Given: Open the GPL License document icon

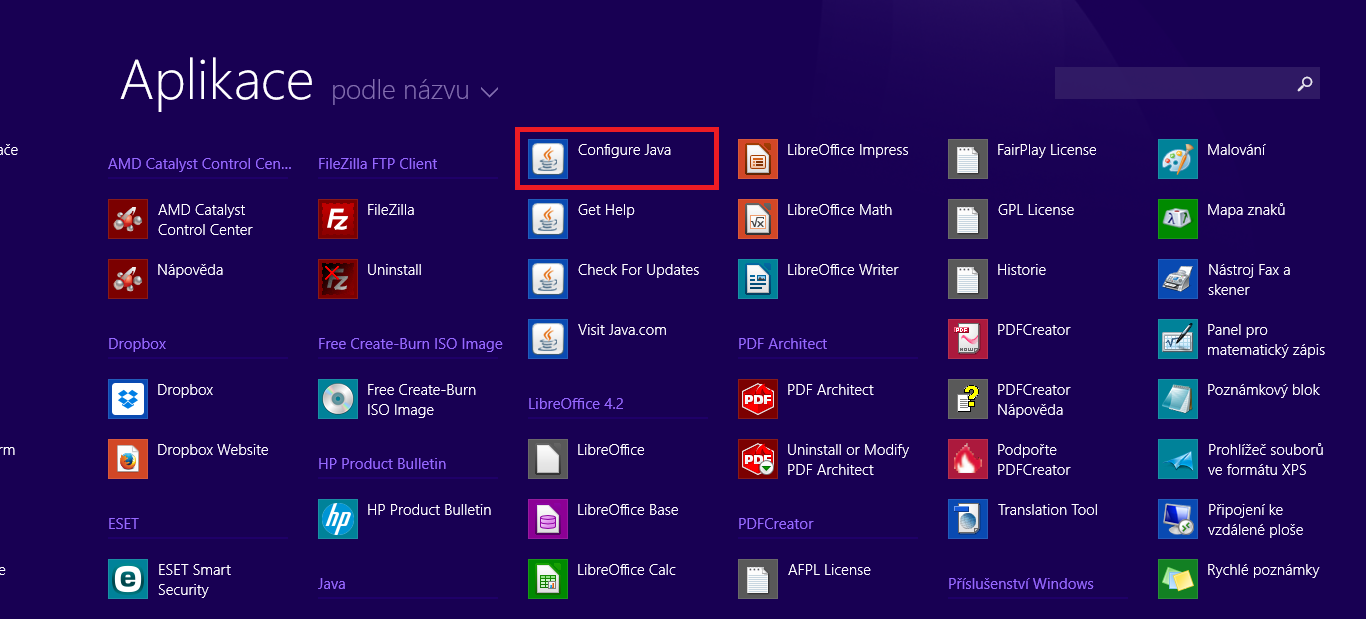Looking at the screenshot, I should tap(968, 219).
